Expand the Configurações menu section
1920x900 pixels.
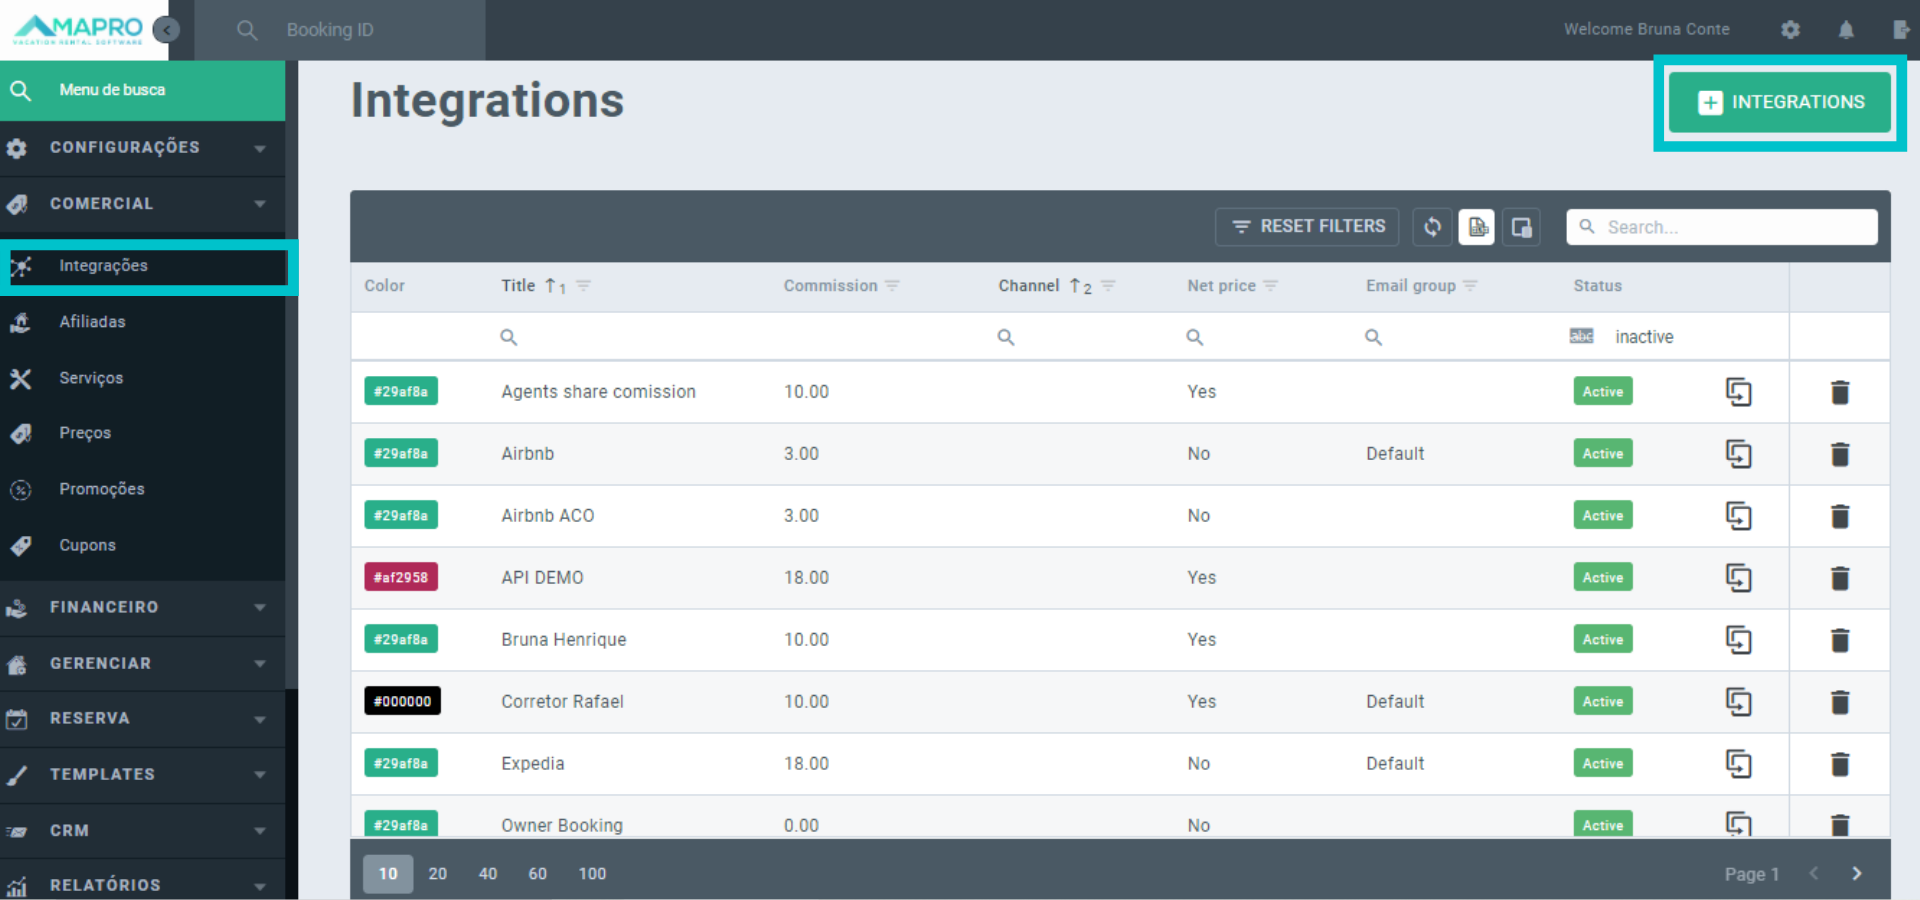[x=140, y=148]
